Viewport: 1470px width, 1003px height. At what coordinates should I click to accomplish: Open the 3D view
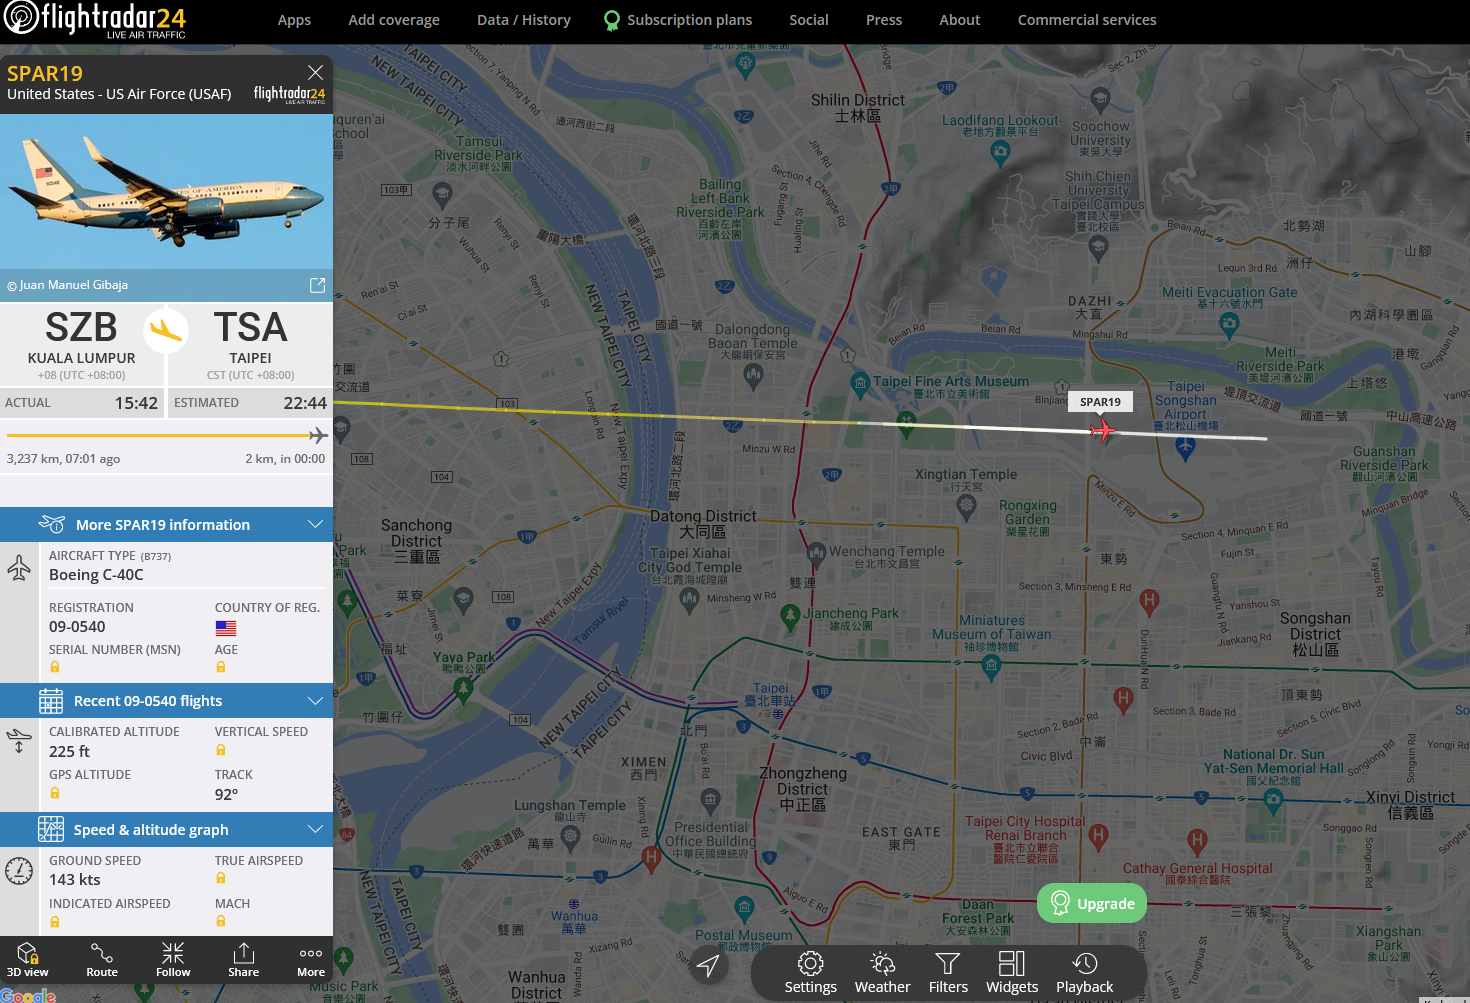[28, 959]
